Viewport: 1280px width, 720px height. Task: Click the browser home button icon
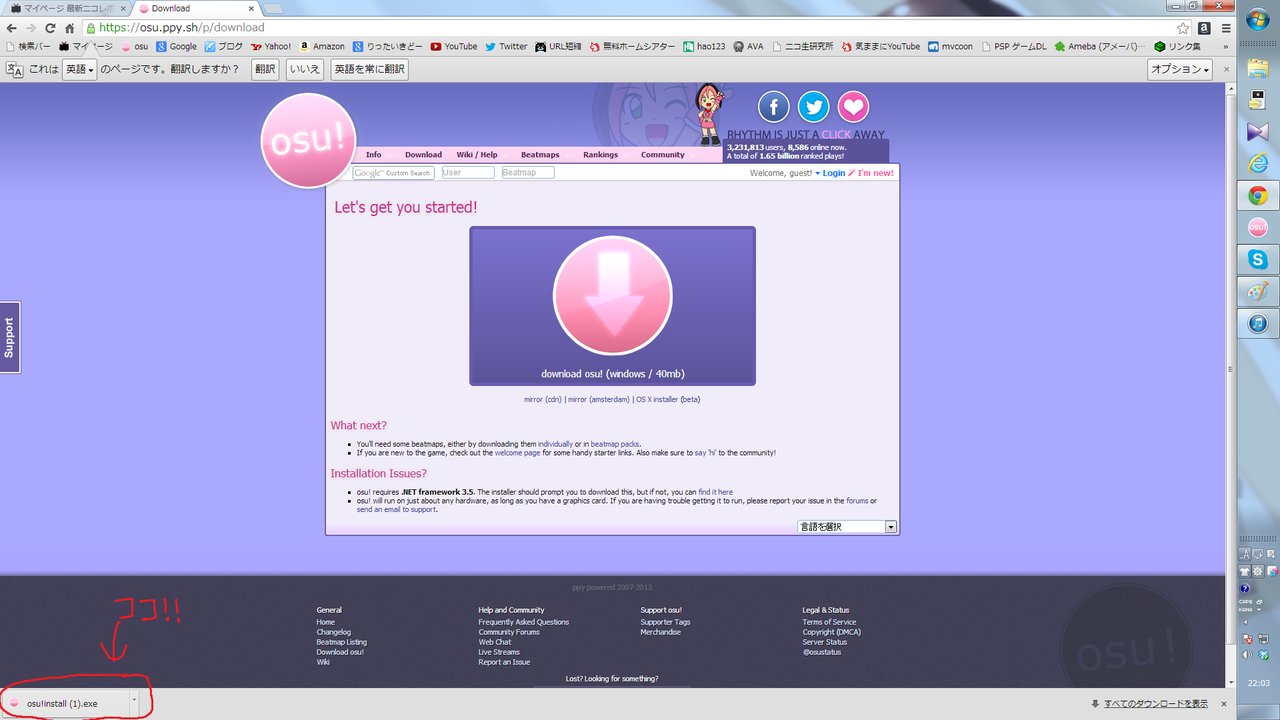click(x=69, y=28)
